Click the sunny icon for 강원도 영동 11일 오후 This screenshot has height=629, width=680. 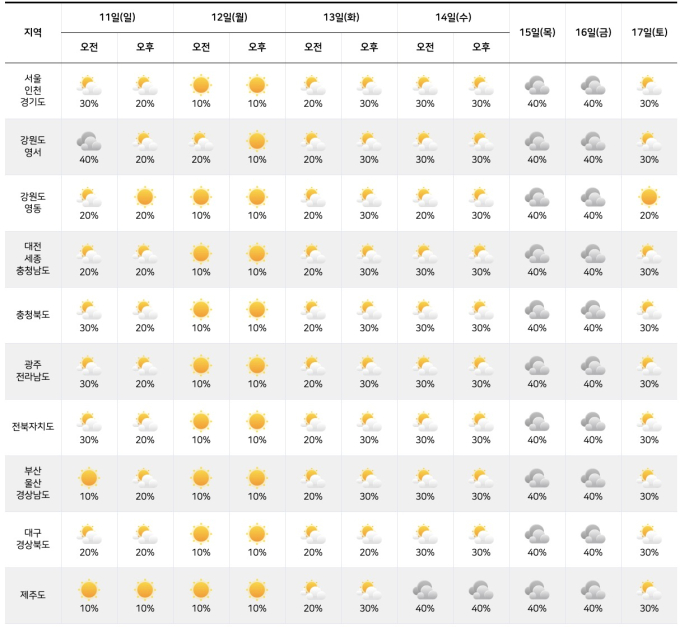pos(145,197)
